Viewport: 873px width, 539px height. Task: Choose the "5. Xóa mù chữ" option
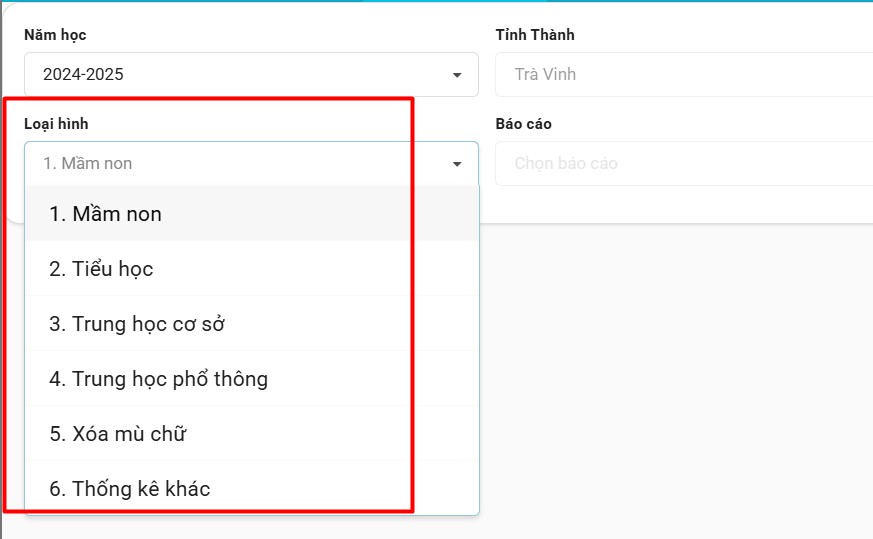[117, 434]
